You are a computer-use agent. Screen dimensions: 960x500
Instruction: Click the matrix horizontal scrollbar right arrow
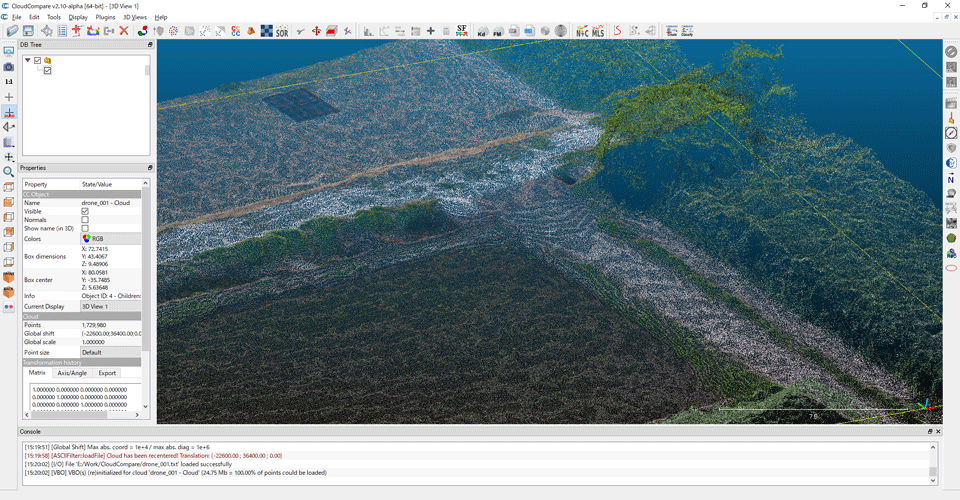tap(137, 415)
